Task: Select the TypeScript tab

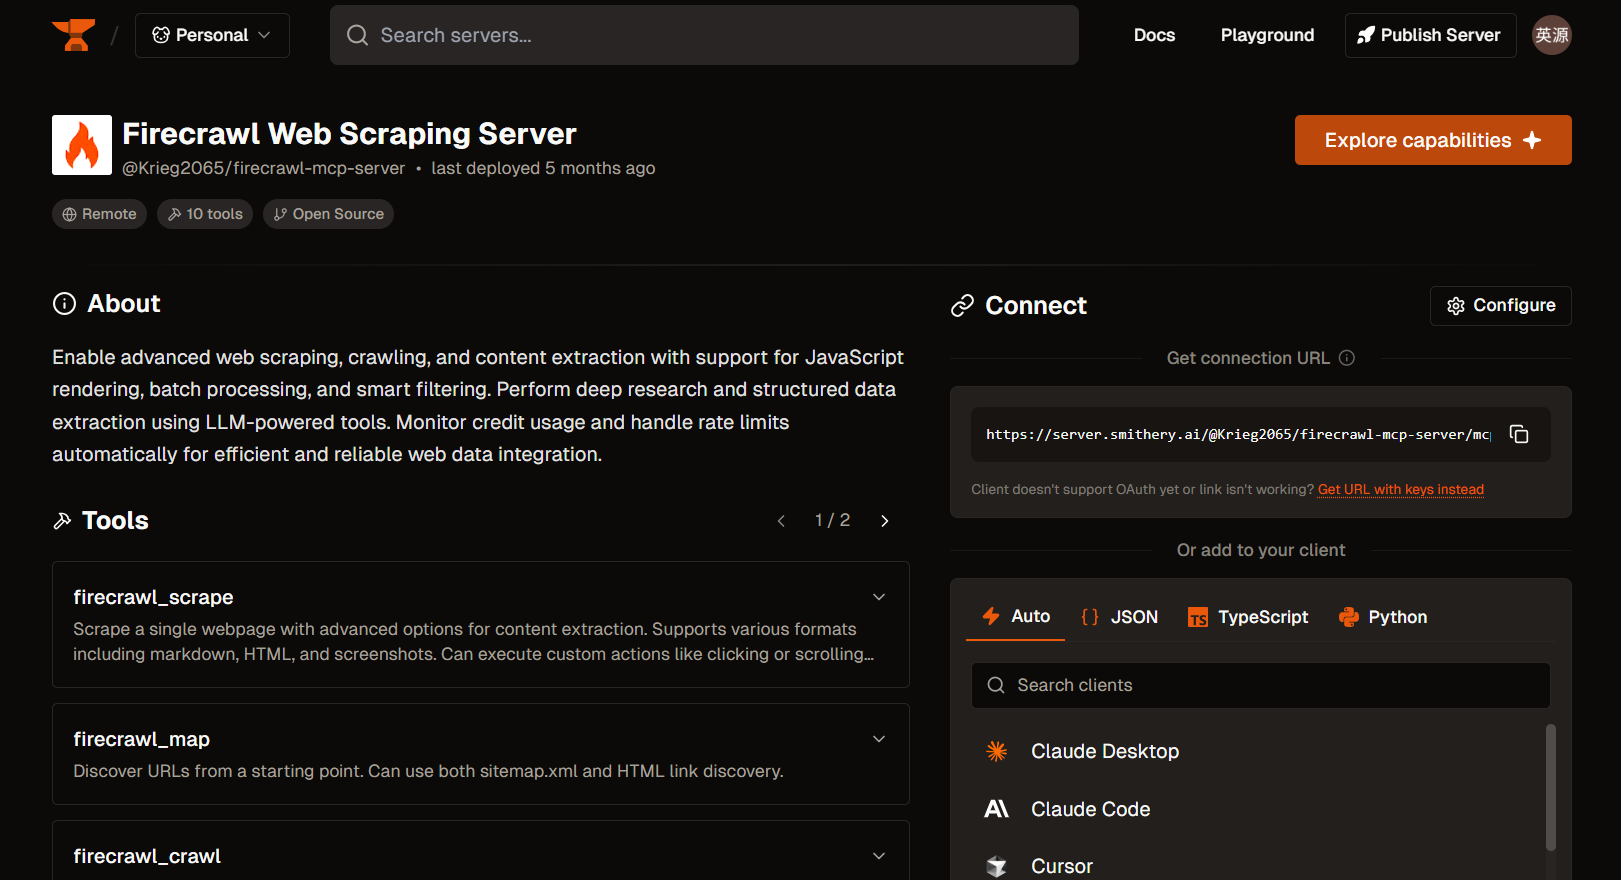Action: 1248,617
